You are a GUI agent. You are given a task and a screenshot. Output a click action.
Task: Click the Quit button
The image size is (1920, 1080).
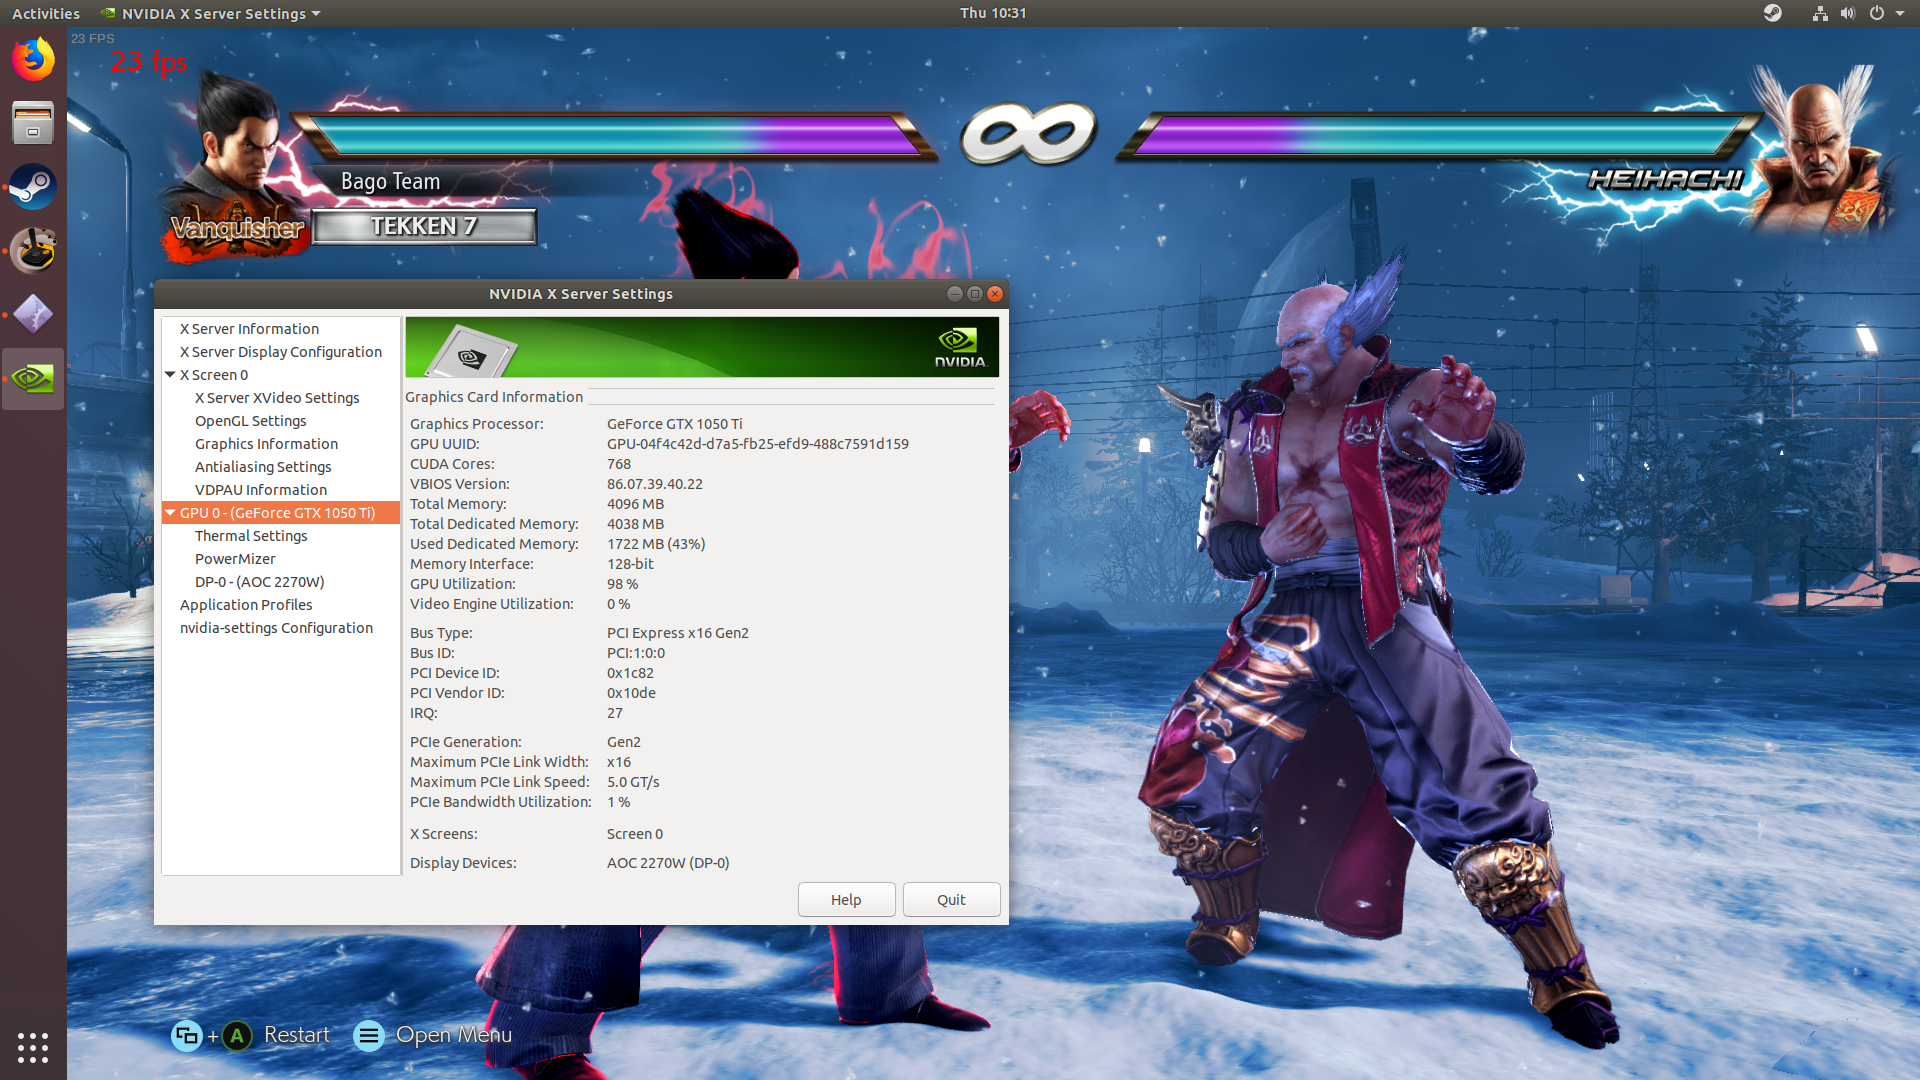[951, 900]
